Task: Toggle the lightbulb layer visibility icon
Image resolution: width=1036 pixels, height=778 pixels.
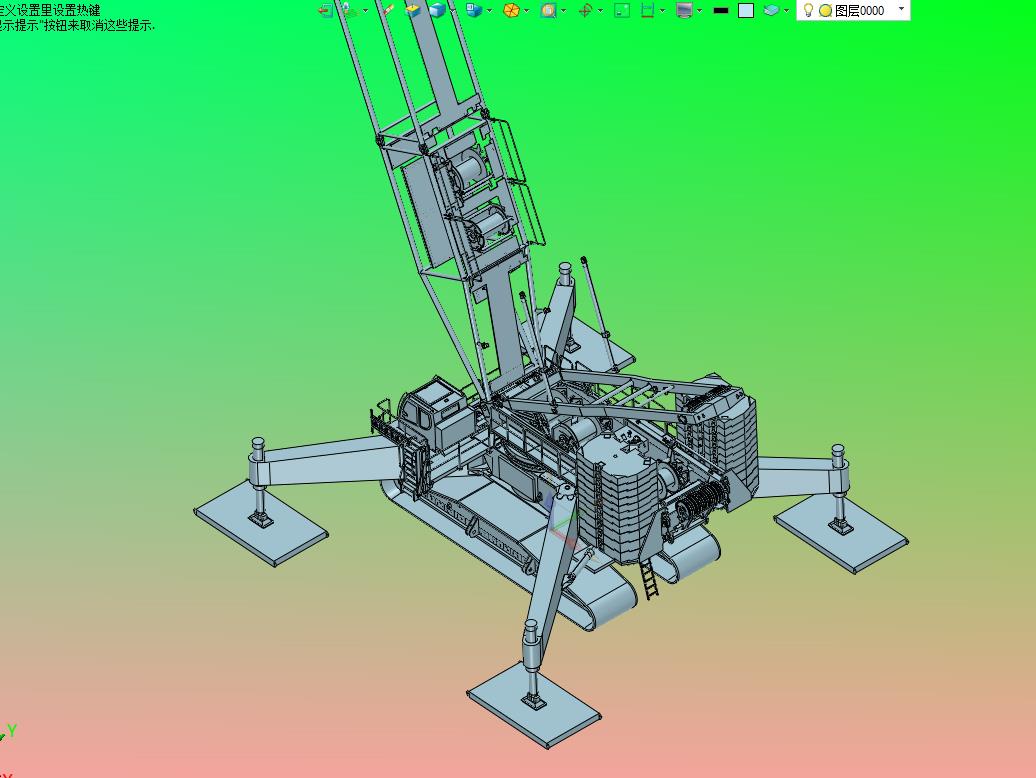Action: (x=808, y=10)
